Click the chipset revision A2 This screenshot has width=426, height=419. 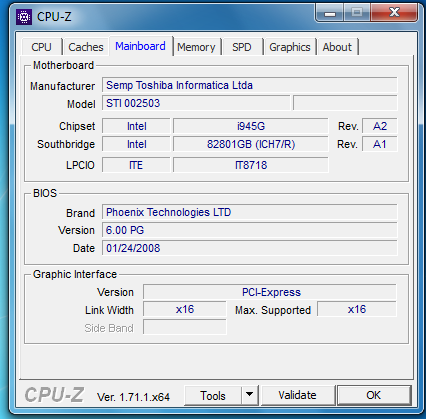(x=380, y=126)
